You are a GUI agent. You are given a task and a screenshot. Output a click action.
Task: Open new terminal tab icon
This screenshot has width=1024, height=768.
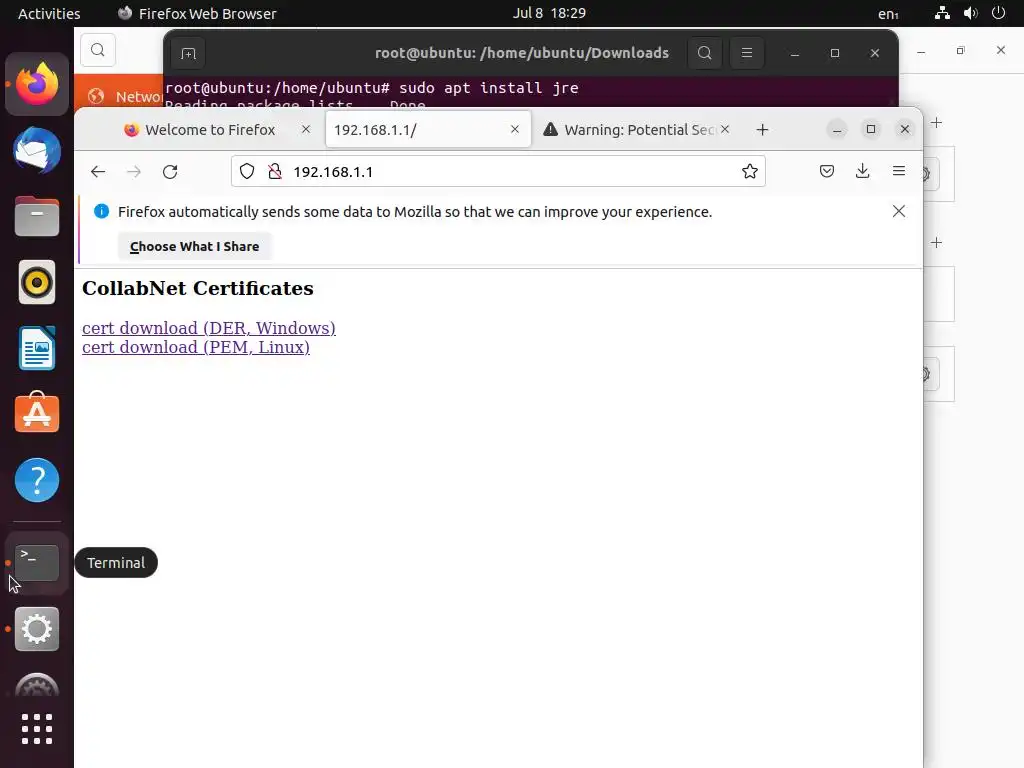188,54
